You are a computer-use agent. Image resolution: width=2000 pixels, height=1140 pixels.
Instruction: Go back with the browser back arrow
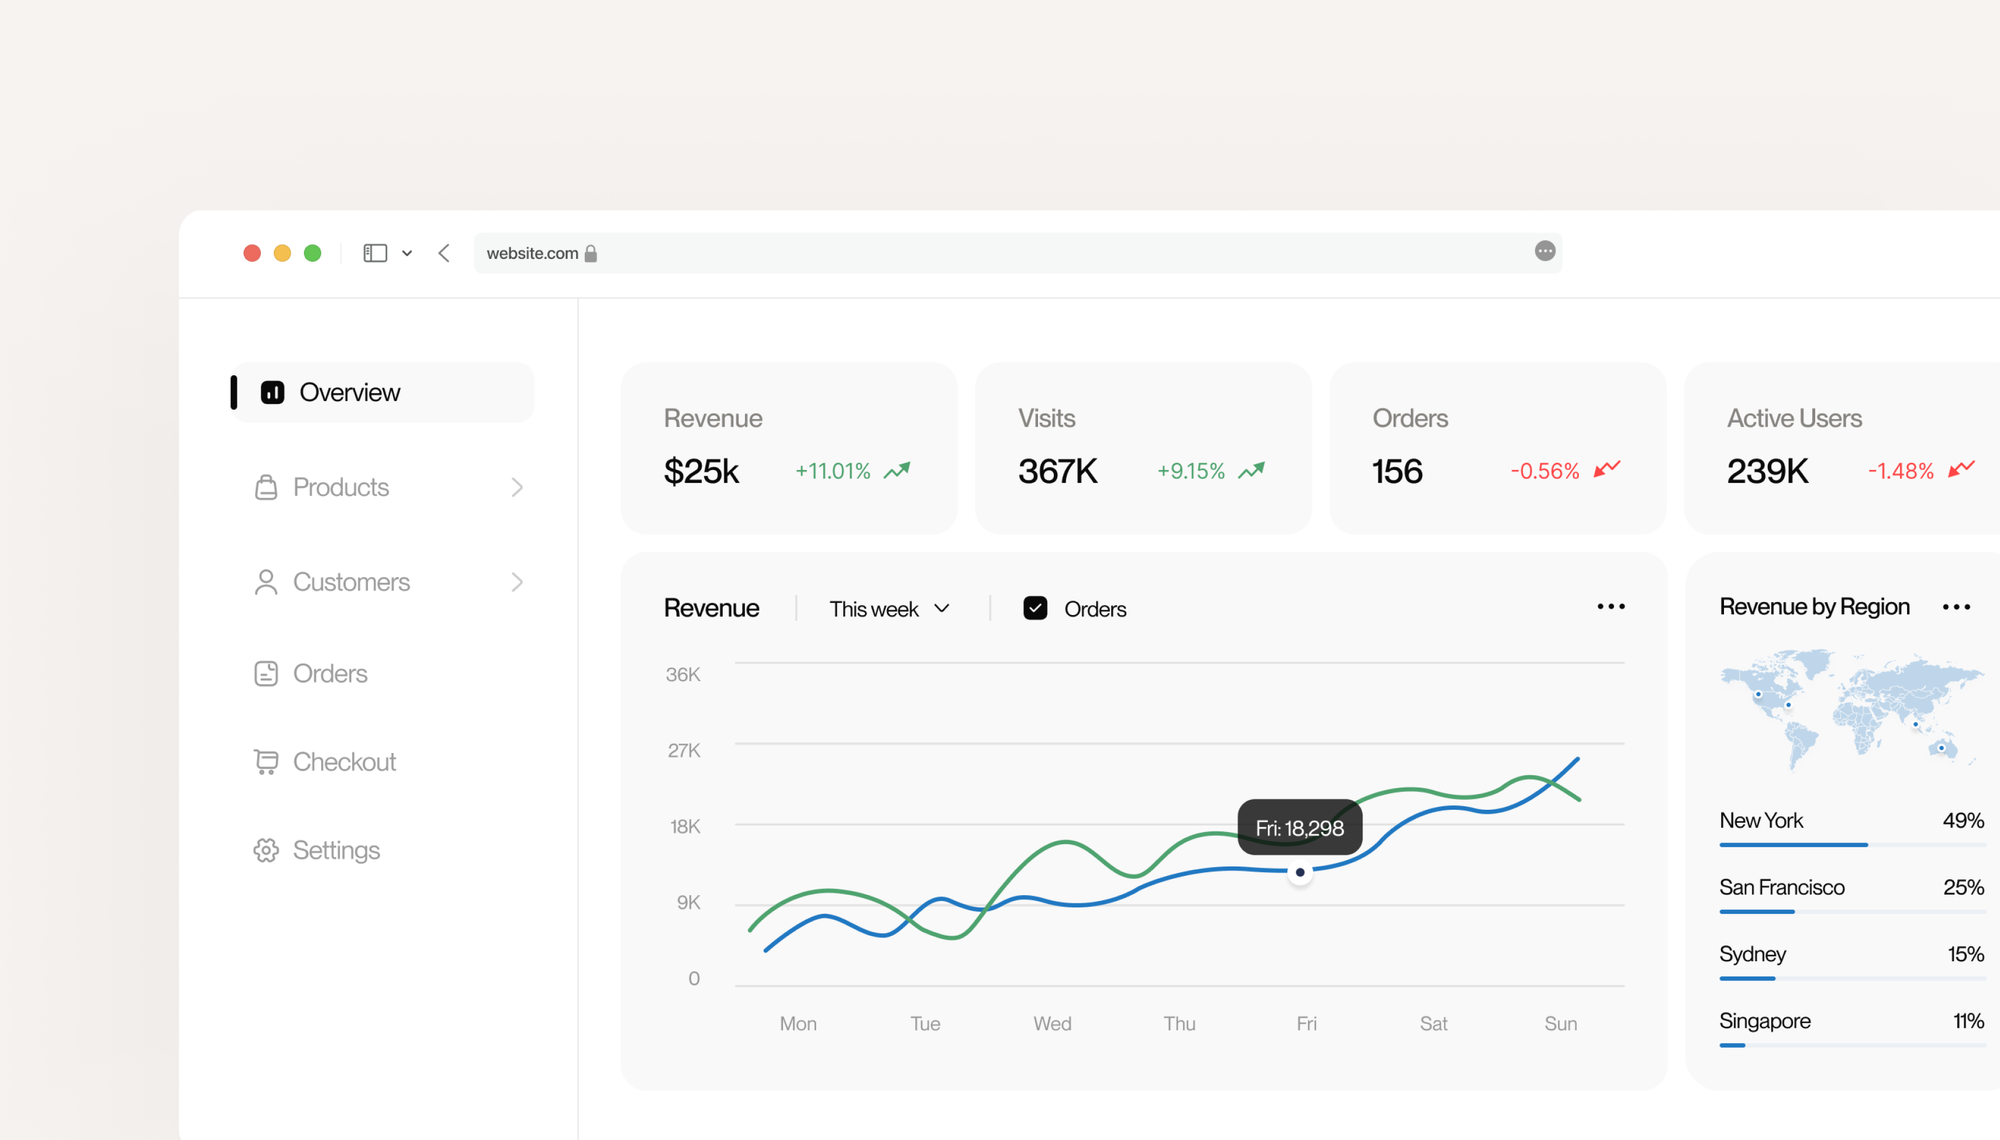coord(444,253)
